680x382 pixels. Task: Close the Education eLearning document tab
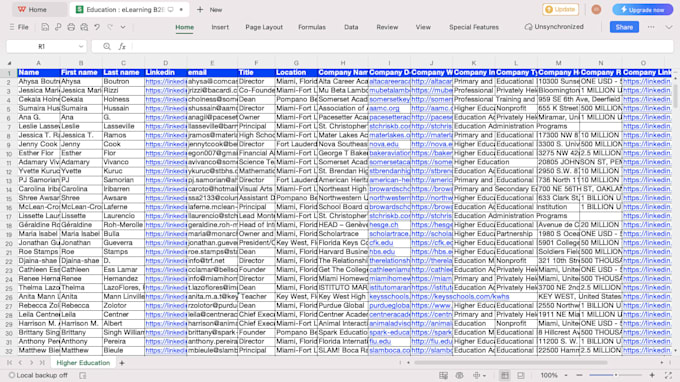tap(181, 9)
